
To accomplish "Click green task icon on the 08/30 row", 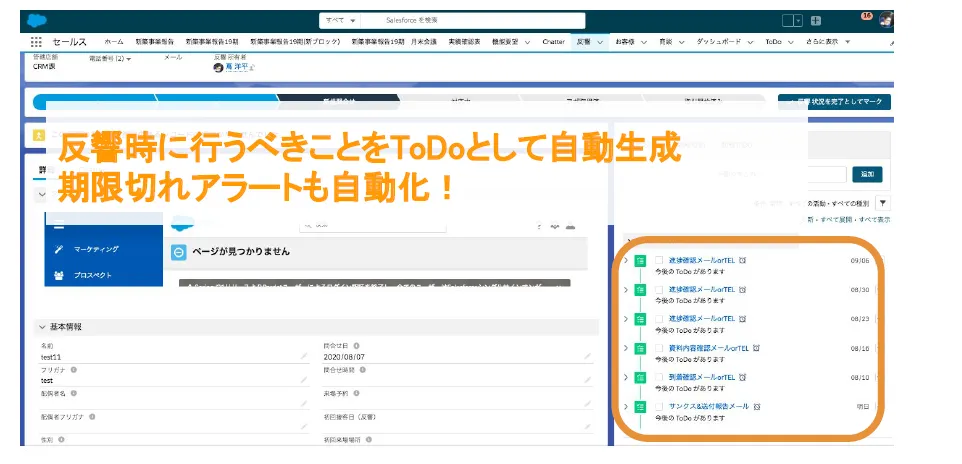I will click(641, 290).
